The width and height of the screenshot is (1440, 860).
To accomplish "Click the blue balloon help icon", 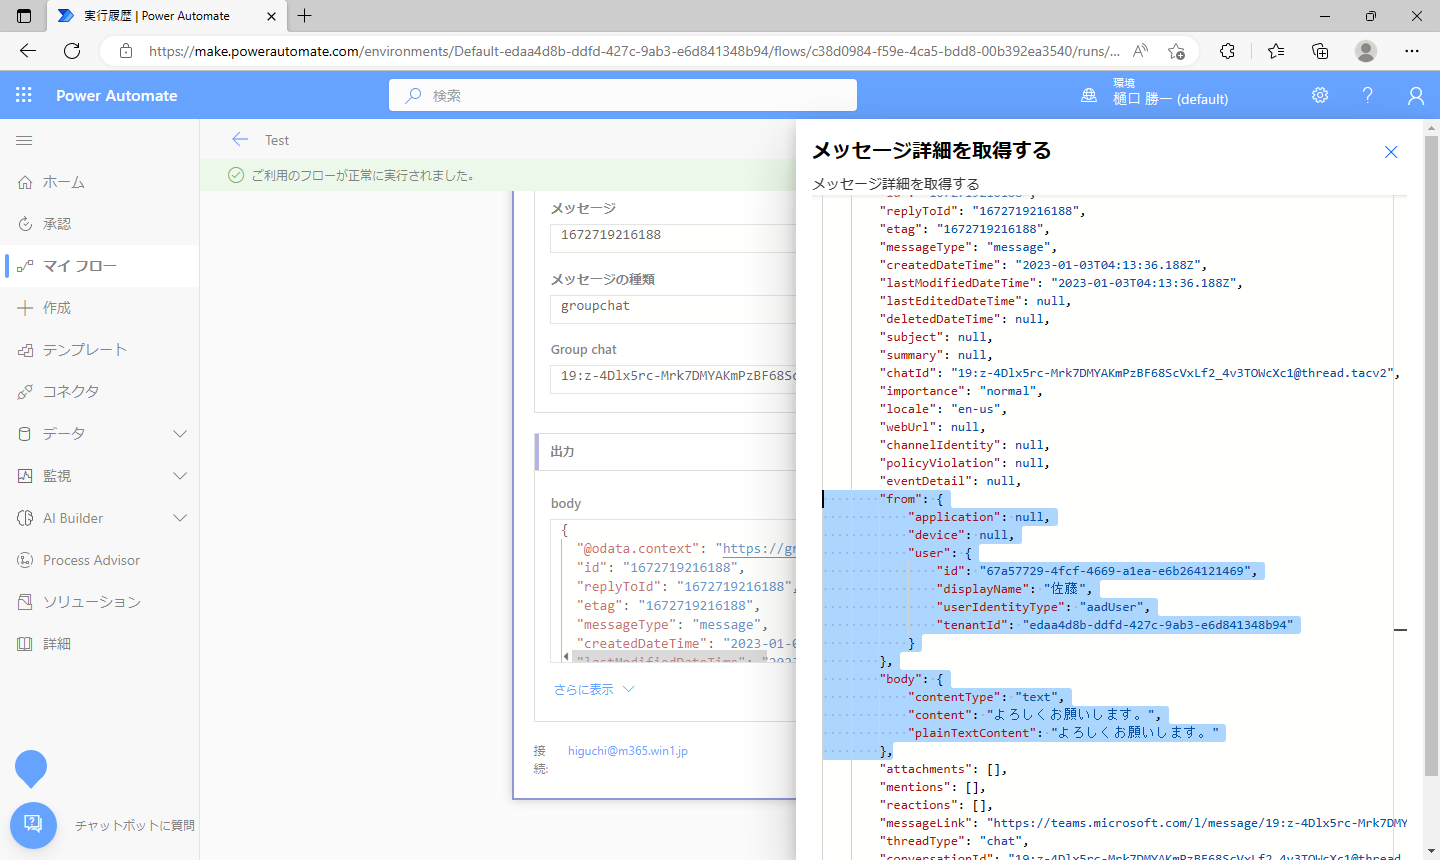I will click(31, 768).
